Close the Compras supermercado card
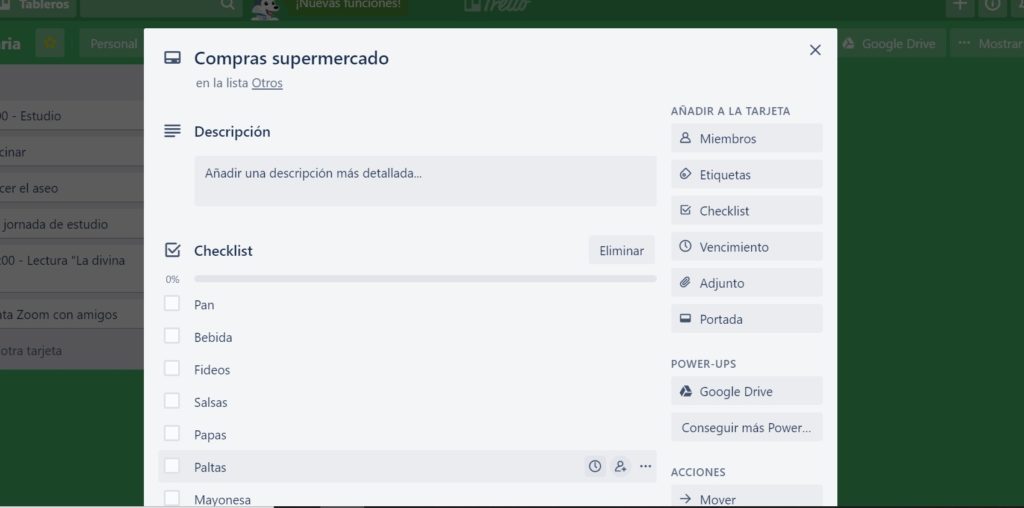 815,50
